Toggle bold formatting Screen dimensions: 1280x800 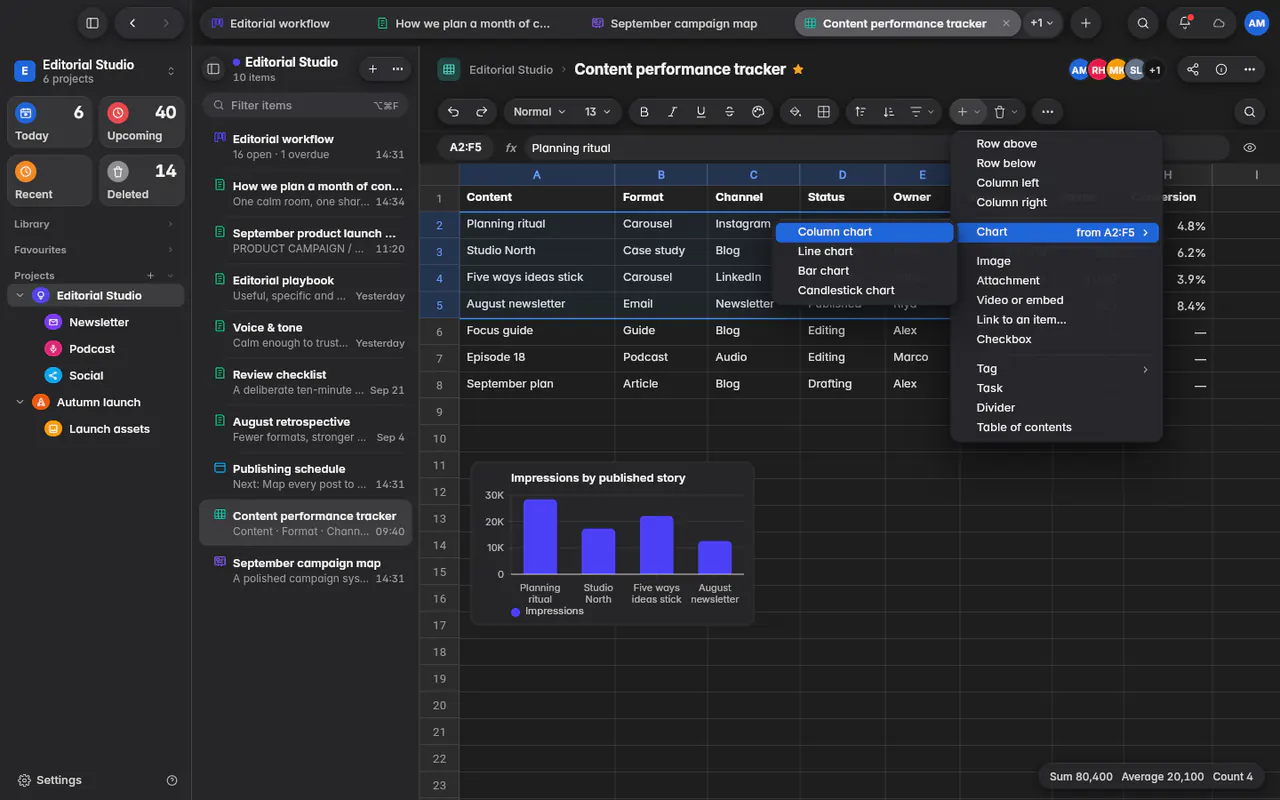[x=644, y=112]
